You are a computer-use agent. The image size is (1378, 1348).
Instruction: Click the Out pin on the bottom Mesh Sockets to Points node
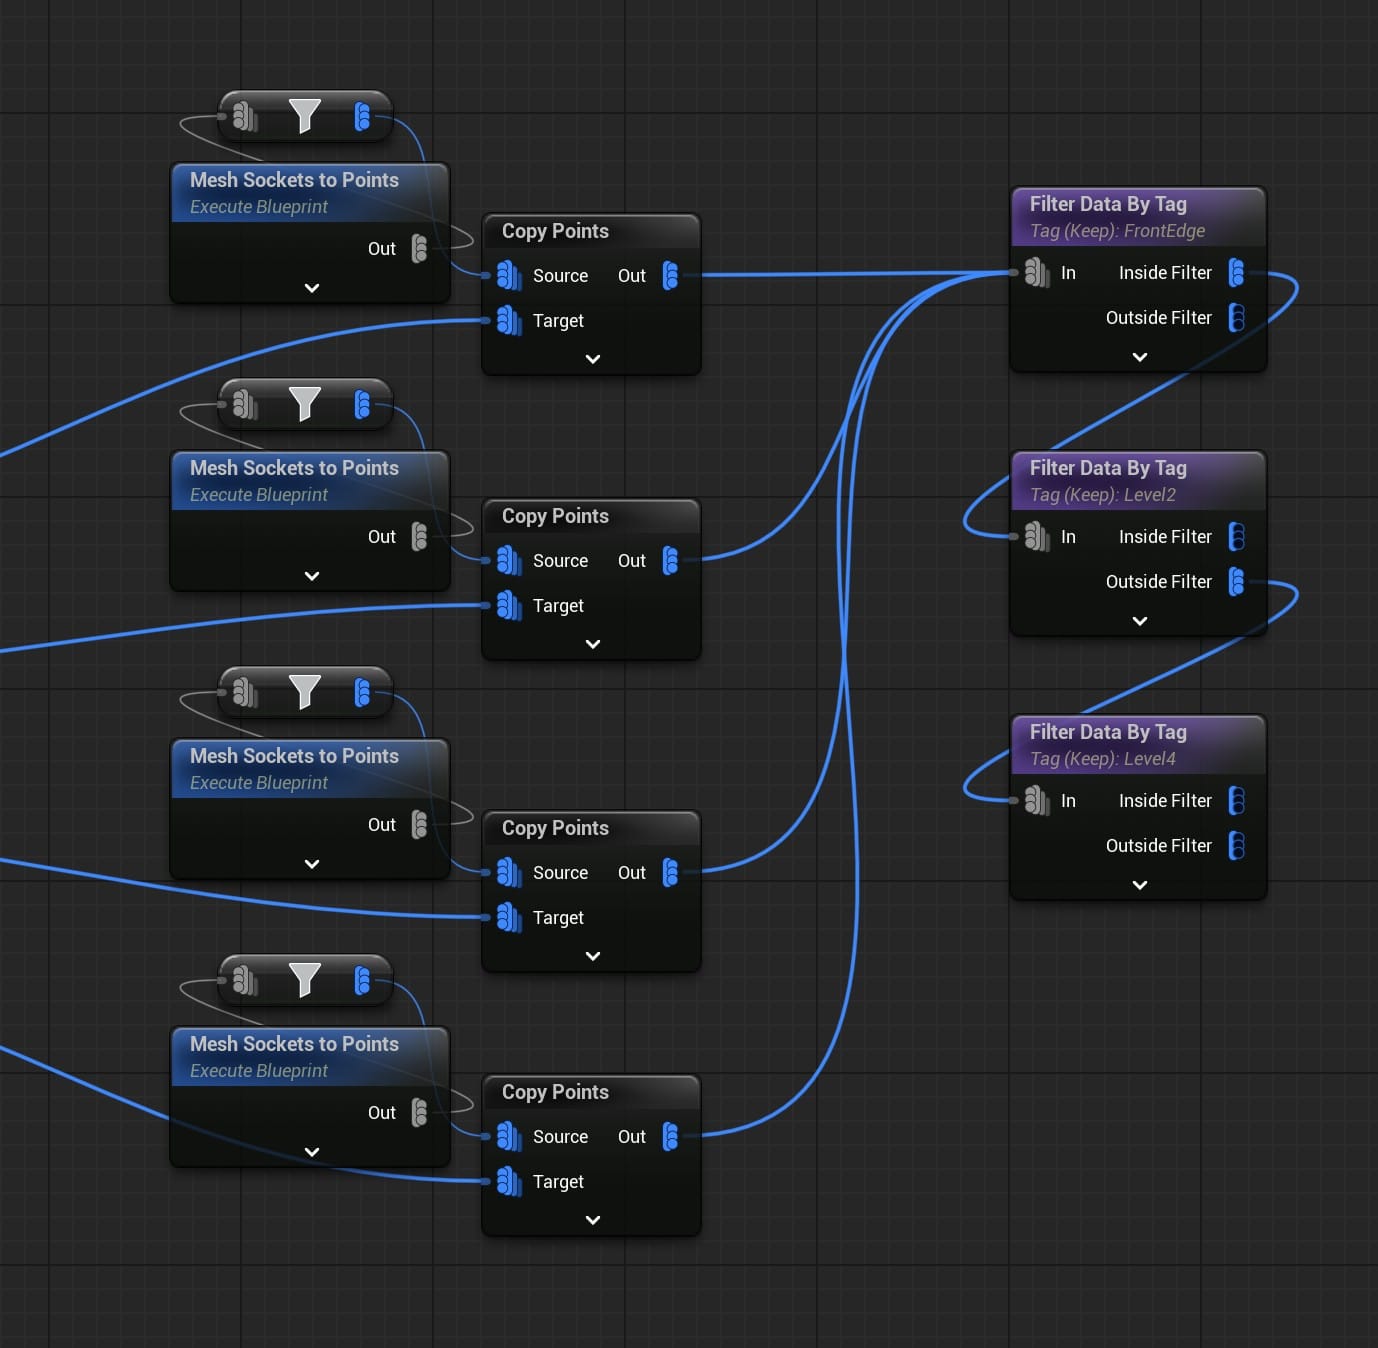[420, 1113]
